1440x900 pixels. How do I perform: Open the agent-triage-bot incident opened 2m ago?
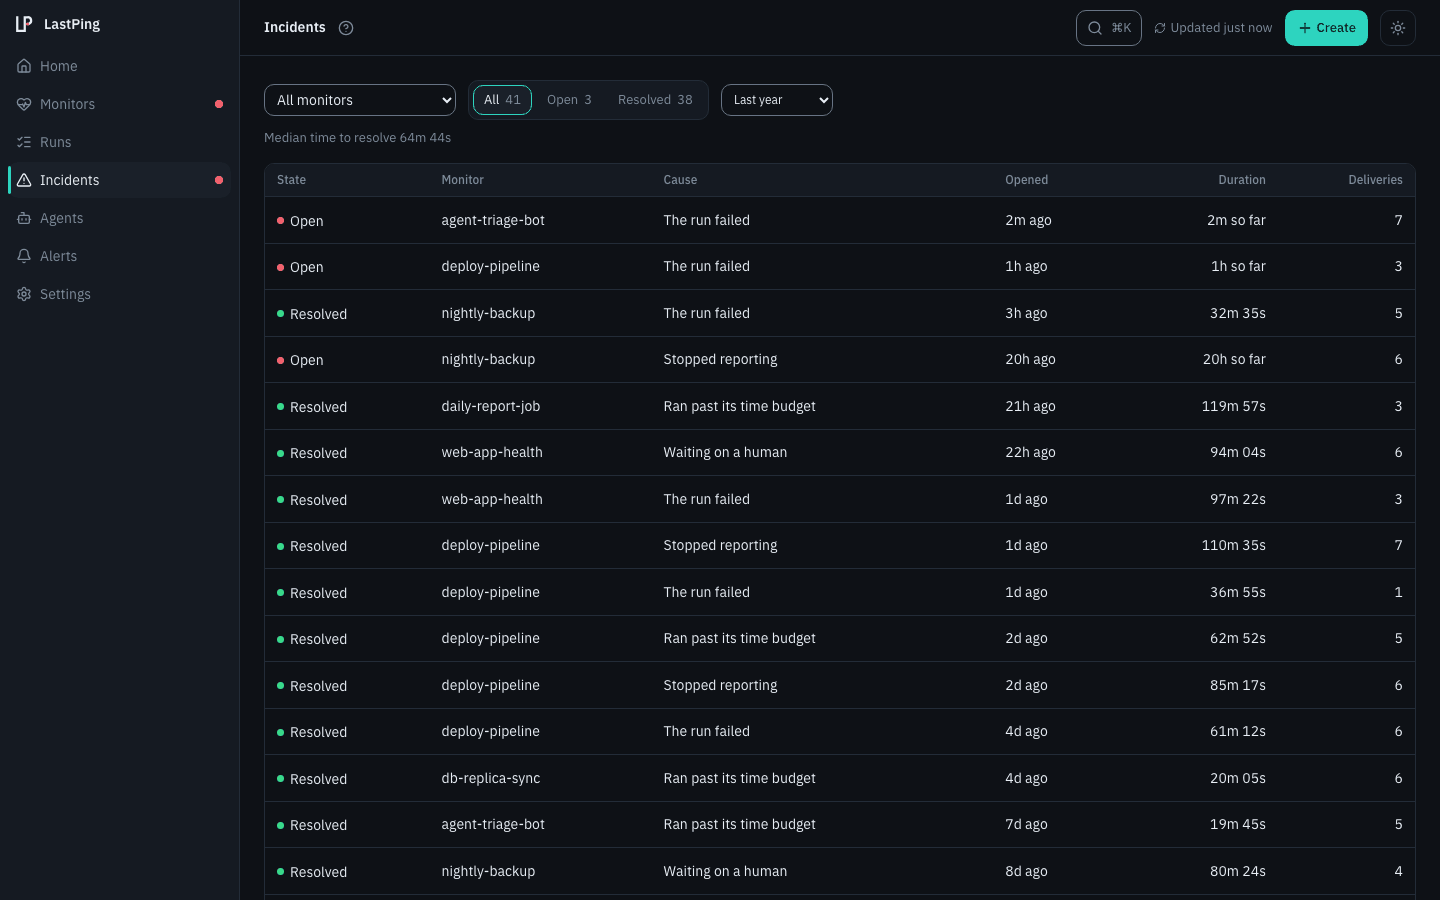(840, 220)
